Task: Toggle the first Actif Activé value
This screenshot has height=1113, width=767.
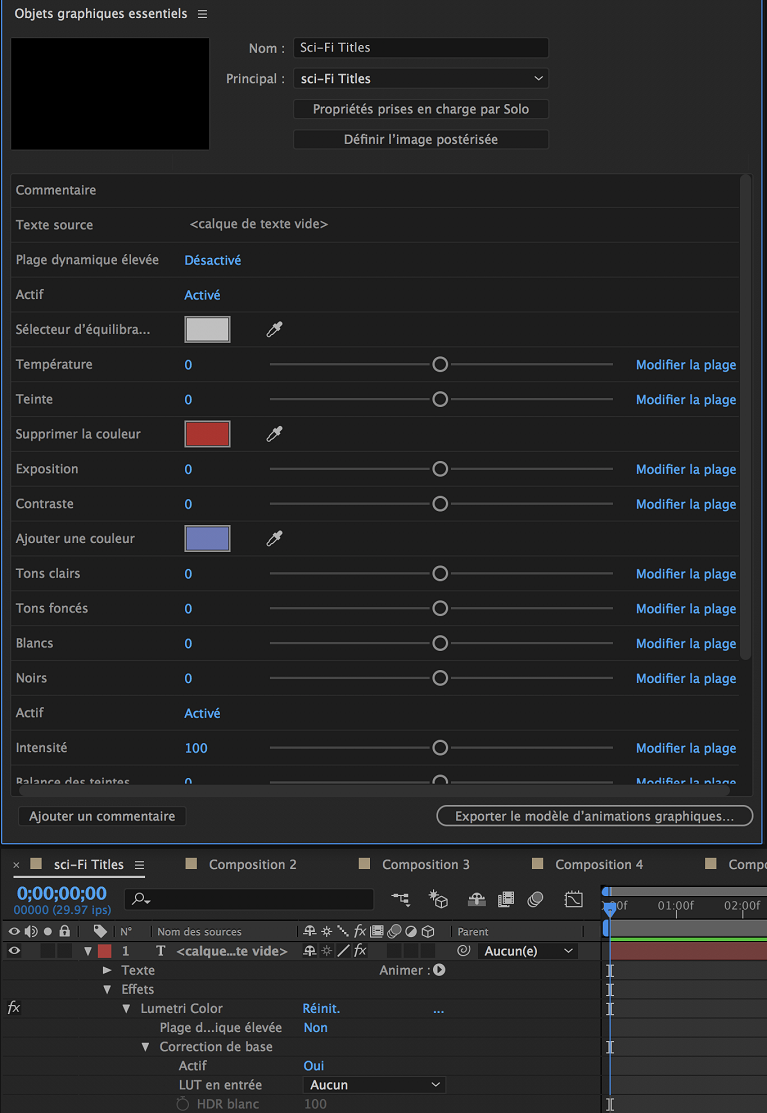Action: coord(202,295)
